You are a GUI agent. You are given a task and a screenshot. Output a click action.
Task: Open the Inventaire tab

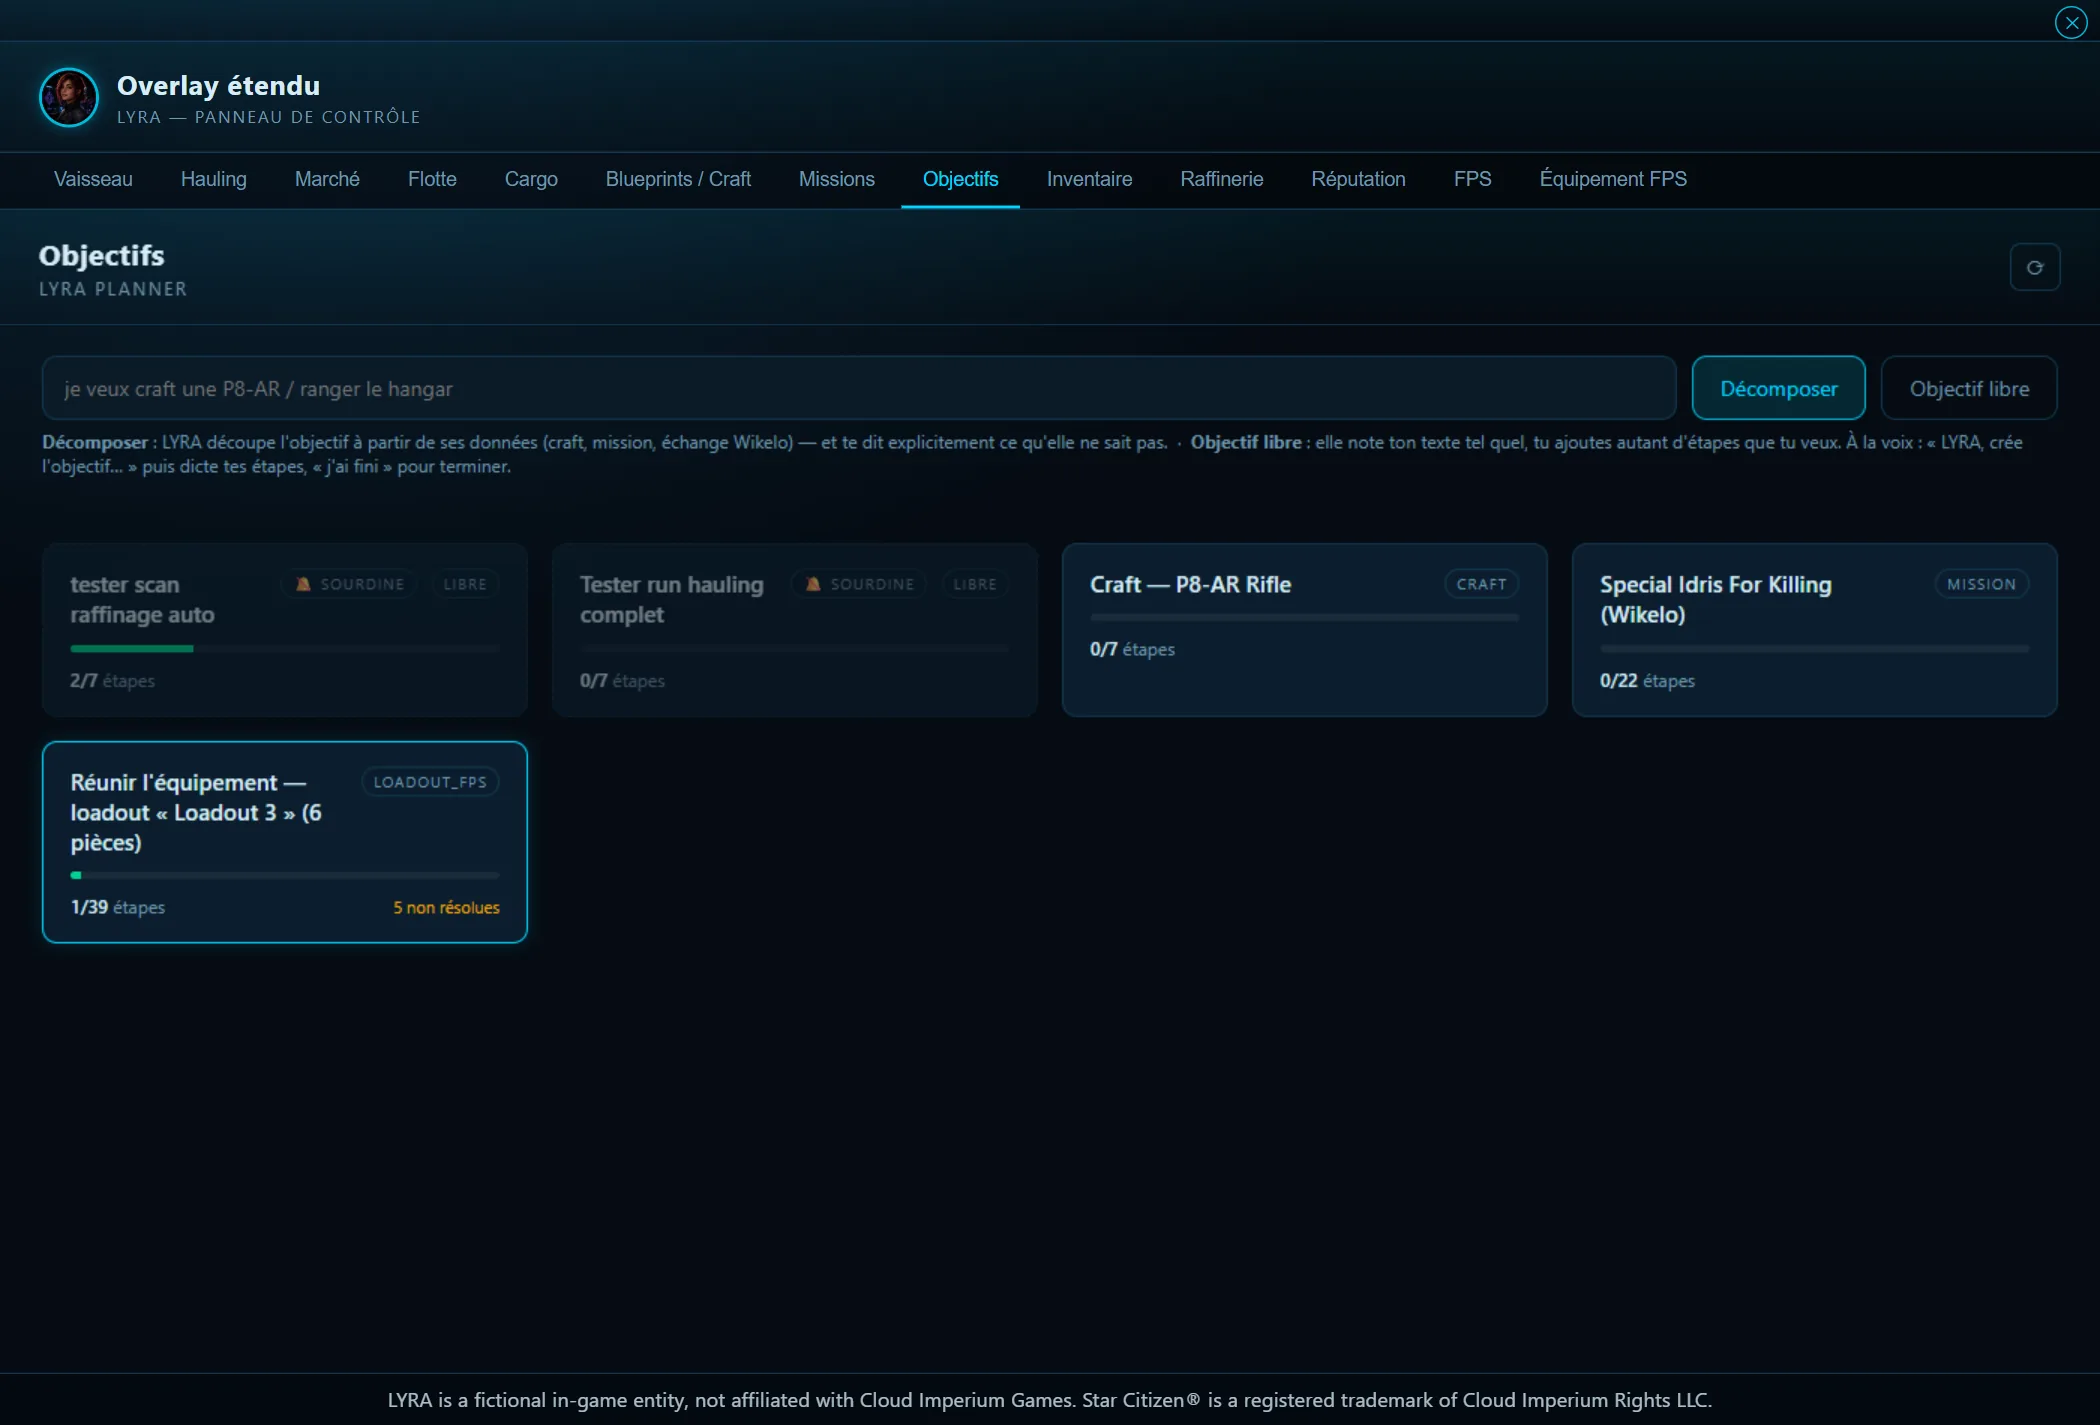1089,179
